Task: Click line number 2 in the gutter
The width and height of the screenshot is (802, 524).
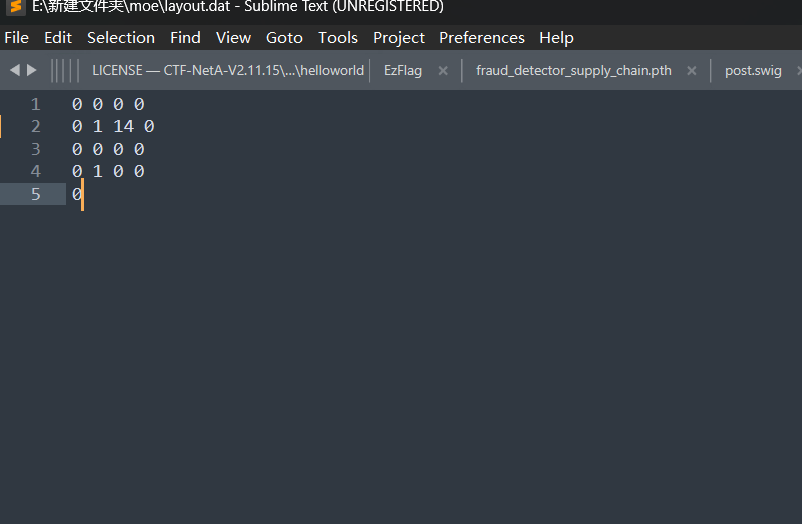Action: (36, 127)
